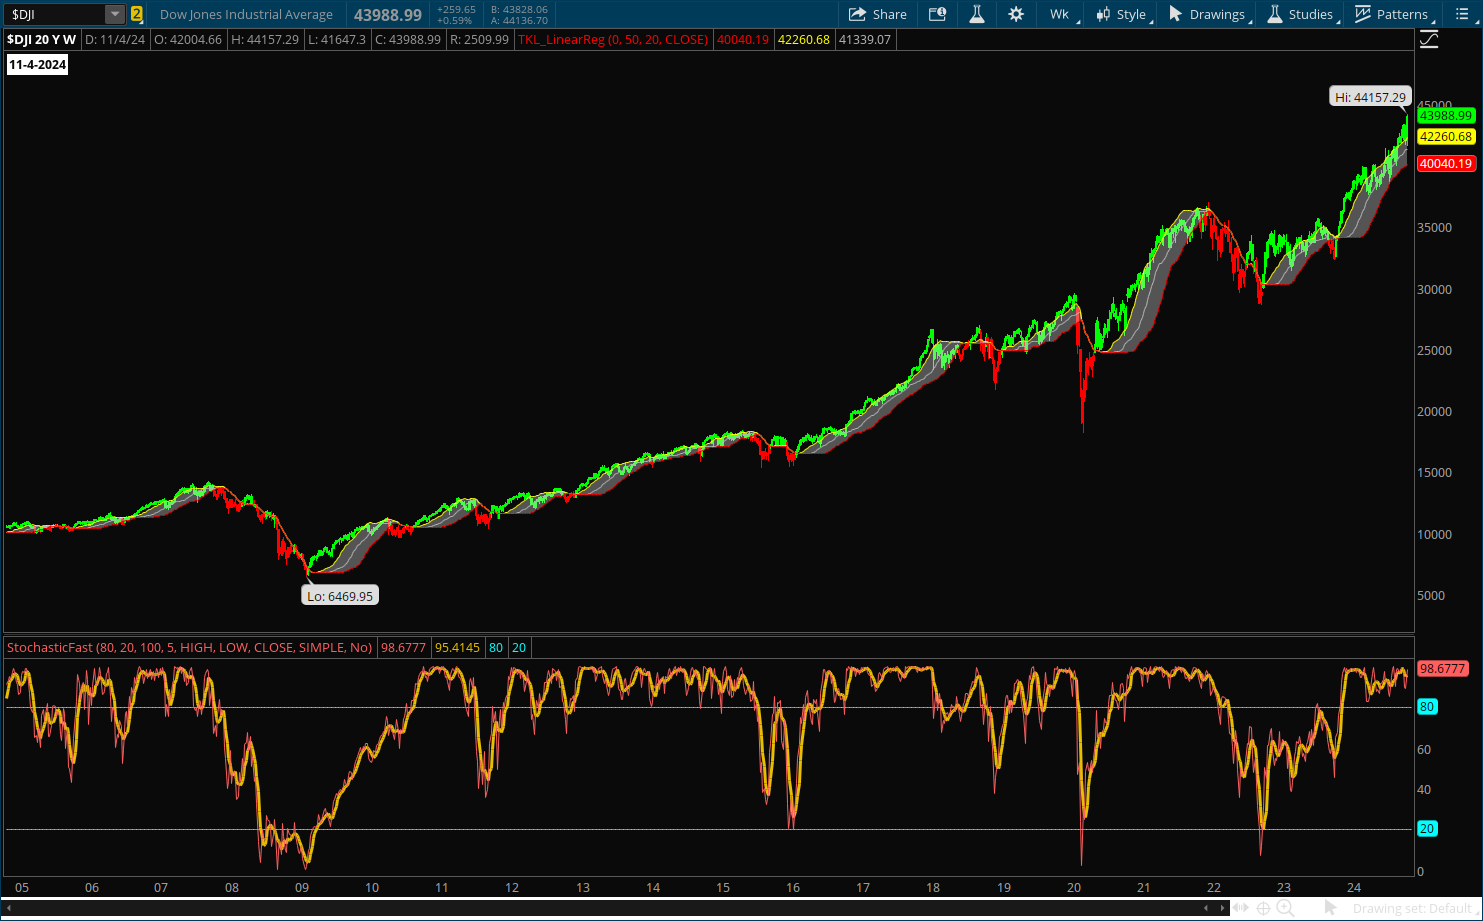This screenshot has height=921, width=1483.
Task: Open the Studies dropdown menu
Action: click(x=1301, y=14)
